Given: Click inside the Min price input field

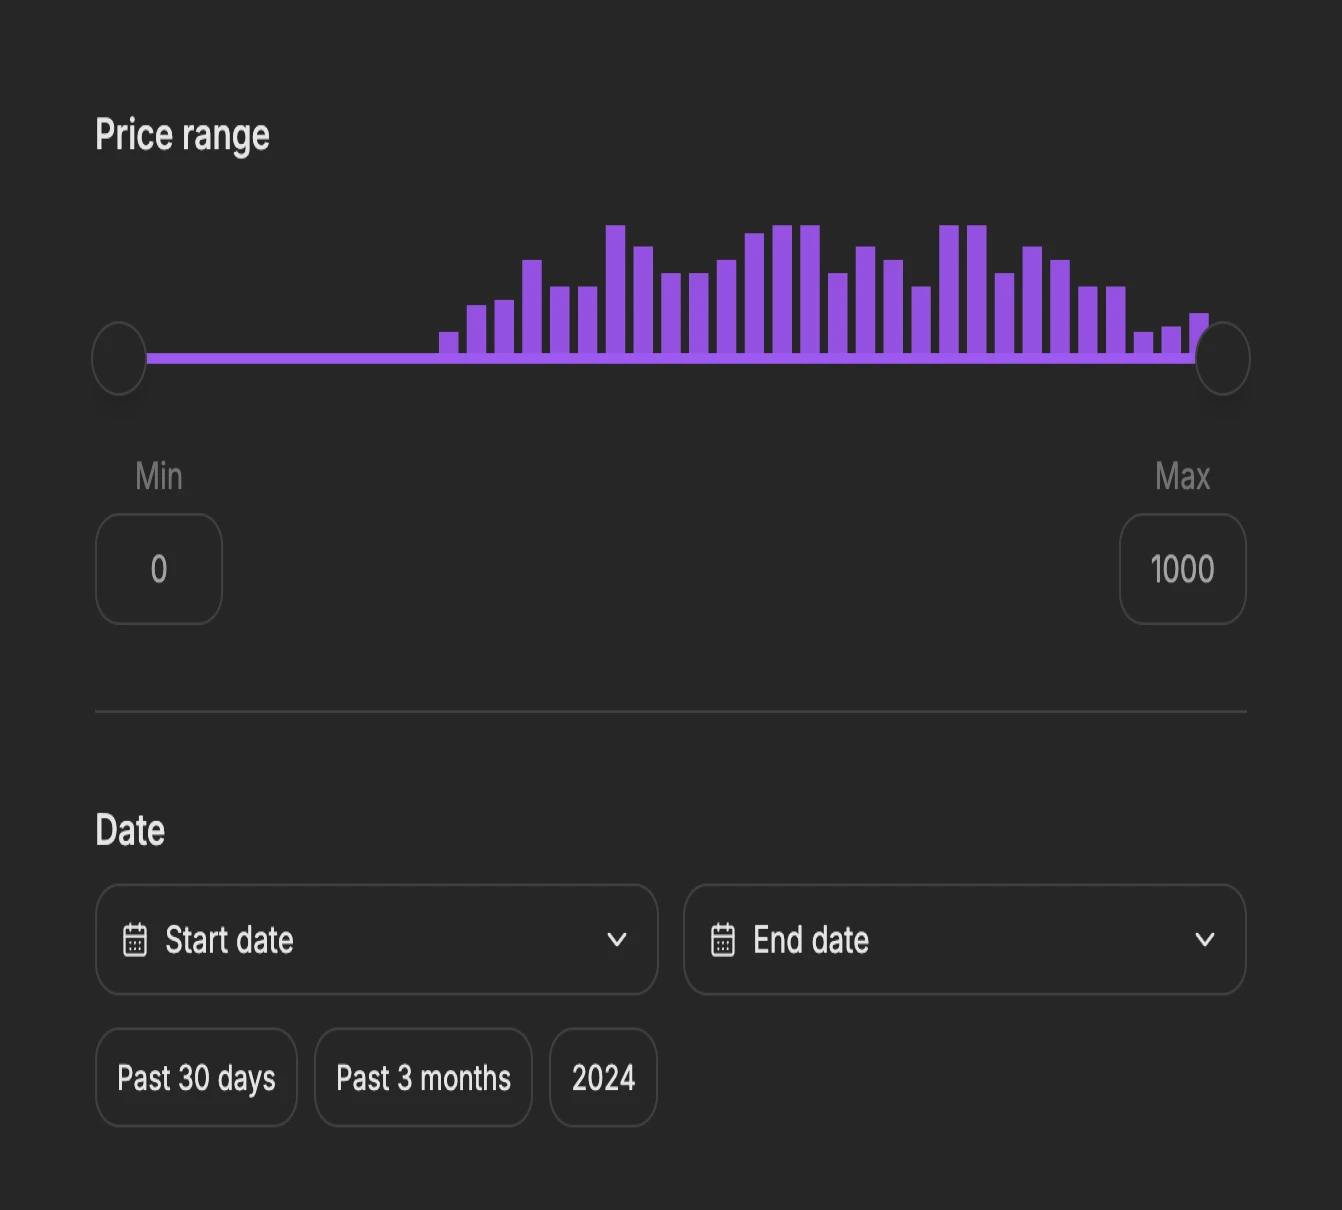Looking at the screenshot, I should pos(158,568).
